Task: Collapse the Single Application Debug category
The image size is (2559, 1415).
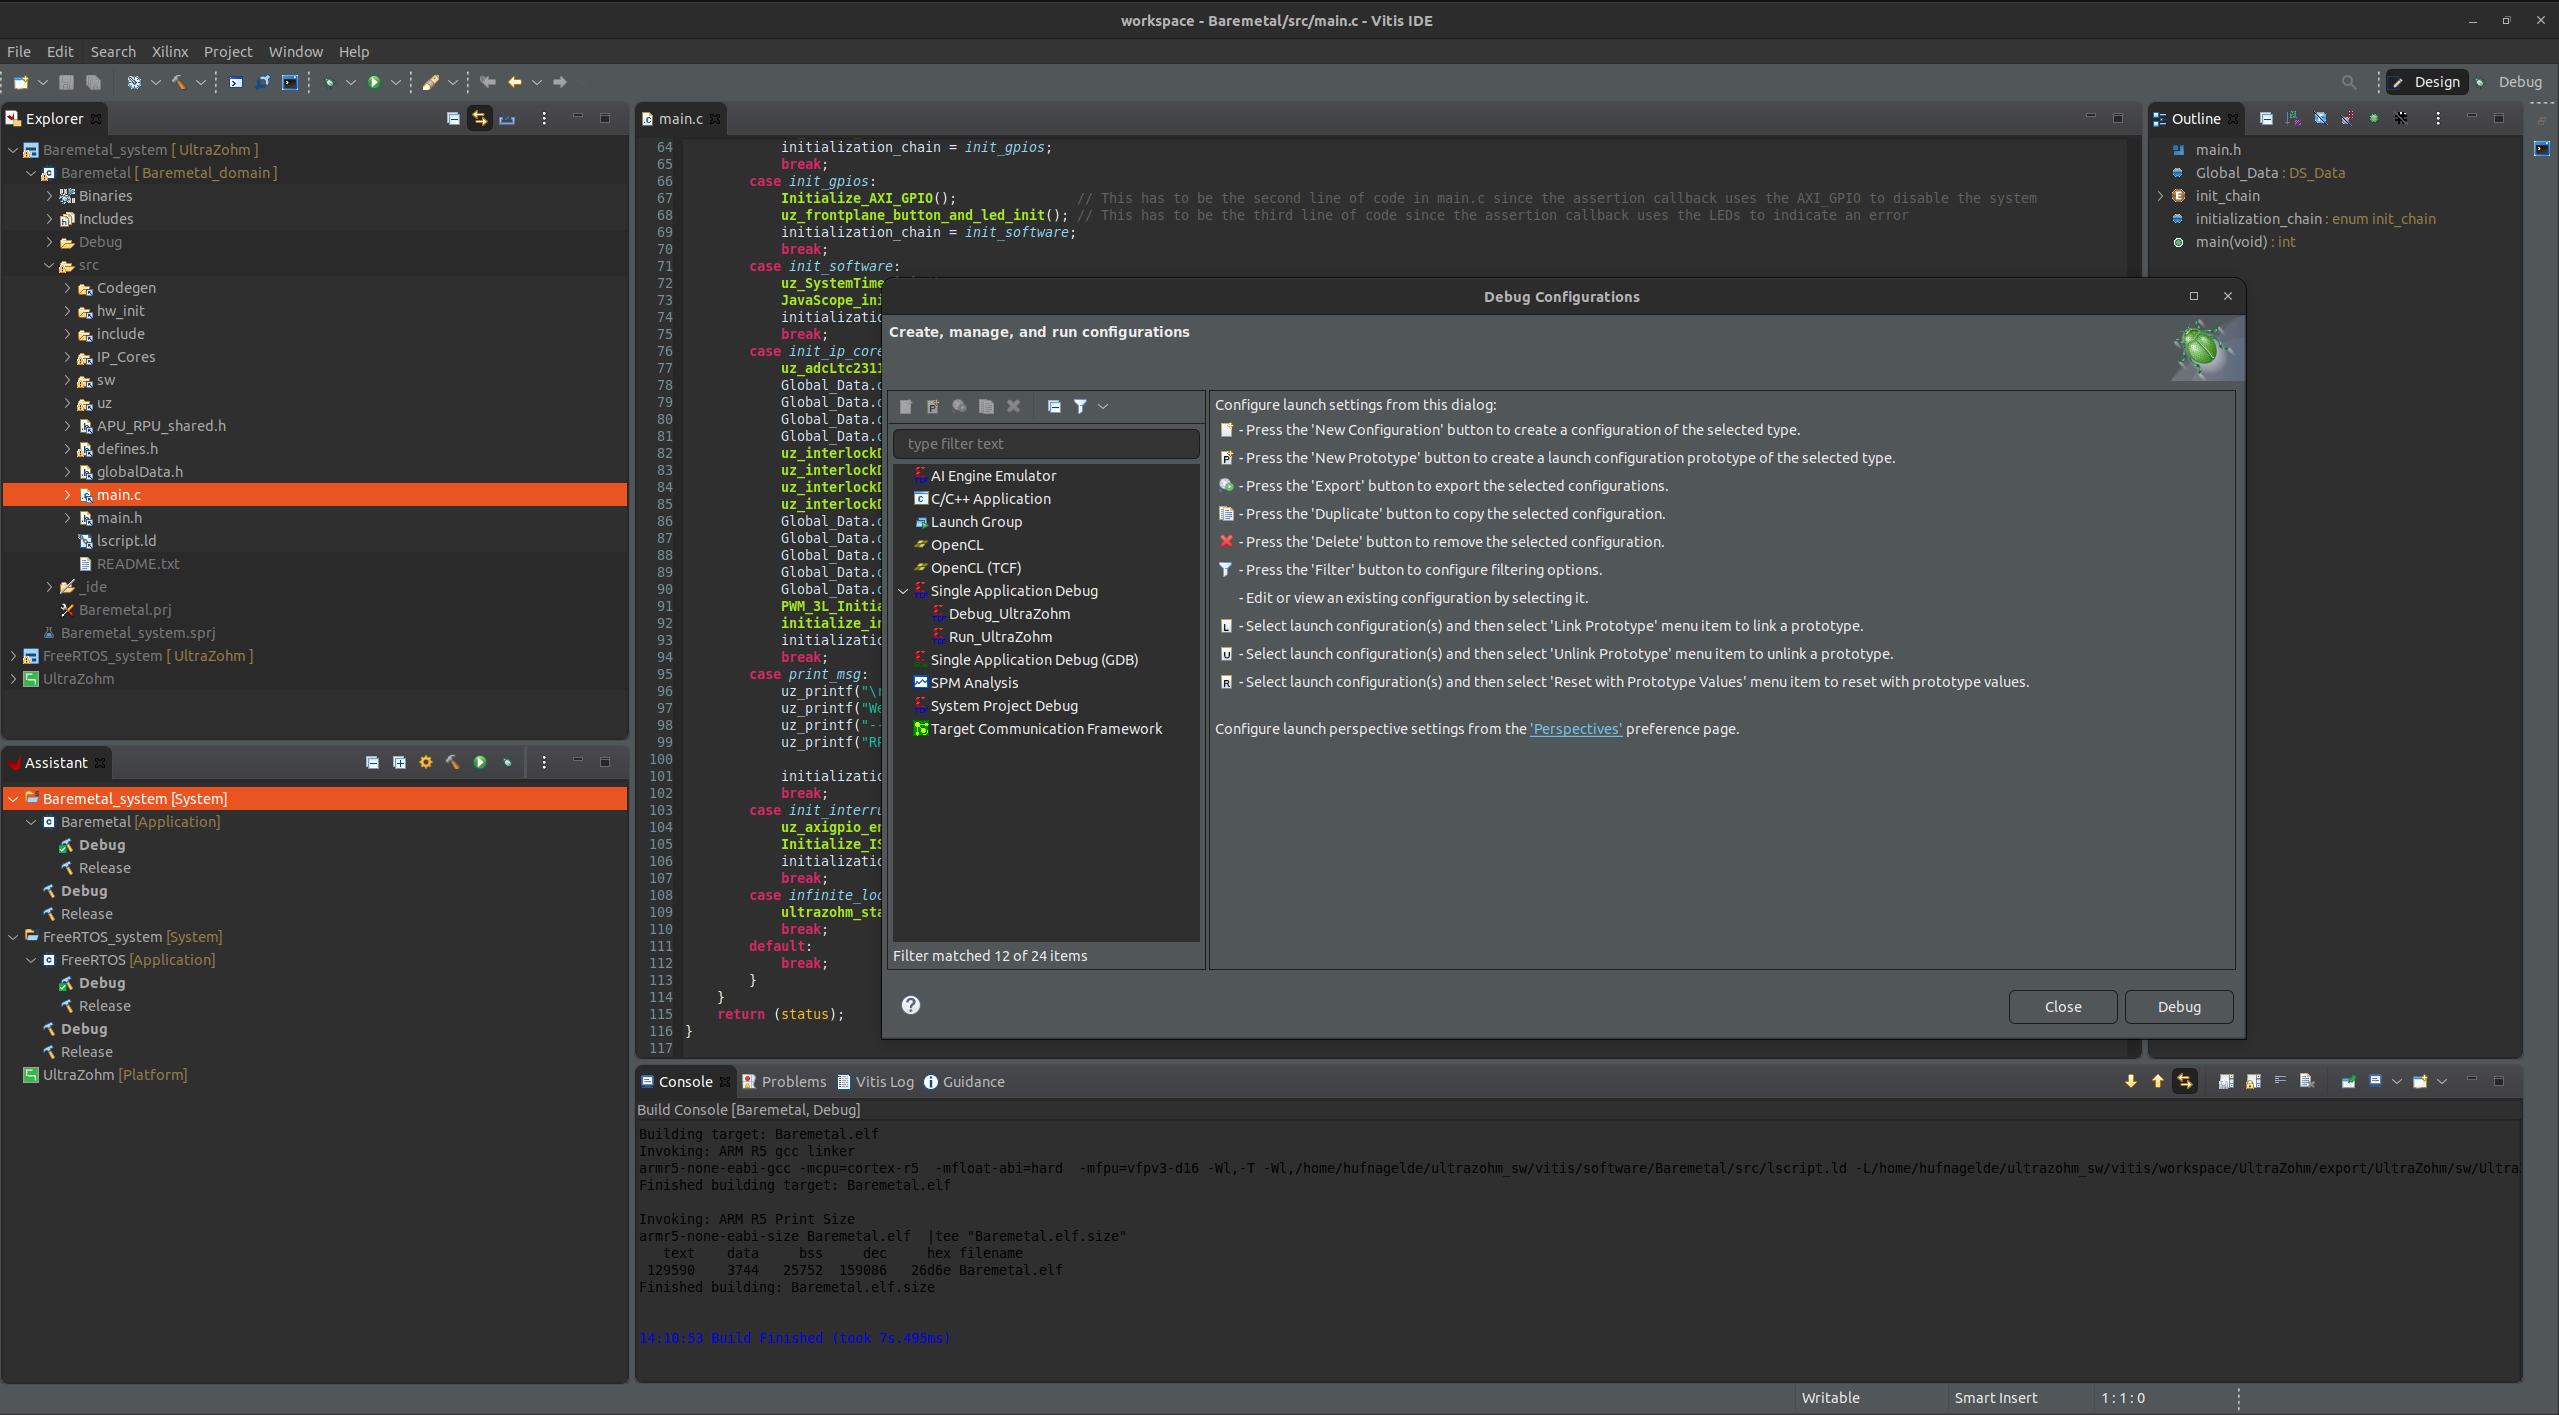Action: (x=905, y=591)
